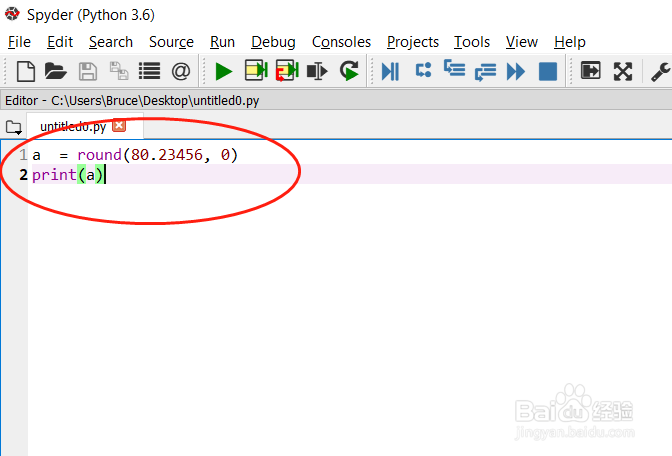
Task: Continue execution with the blue fast-forward icon
Action: (x=516, y=72)
